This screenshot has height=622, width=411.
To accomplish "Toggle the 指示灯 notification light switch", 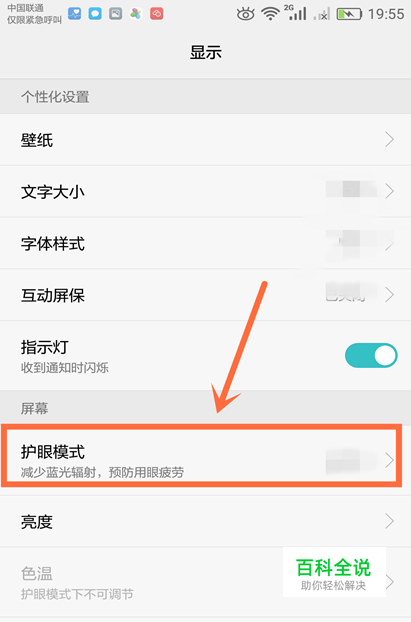I will [371, 355].
